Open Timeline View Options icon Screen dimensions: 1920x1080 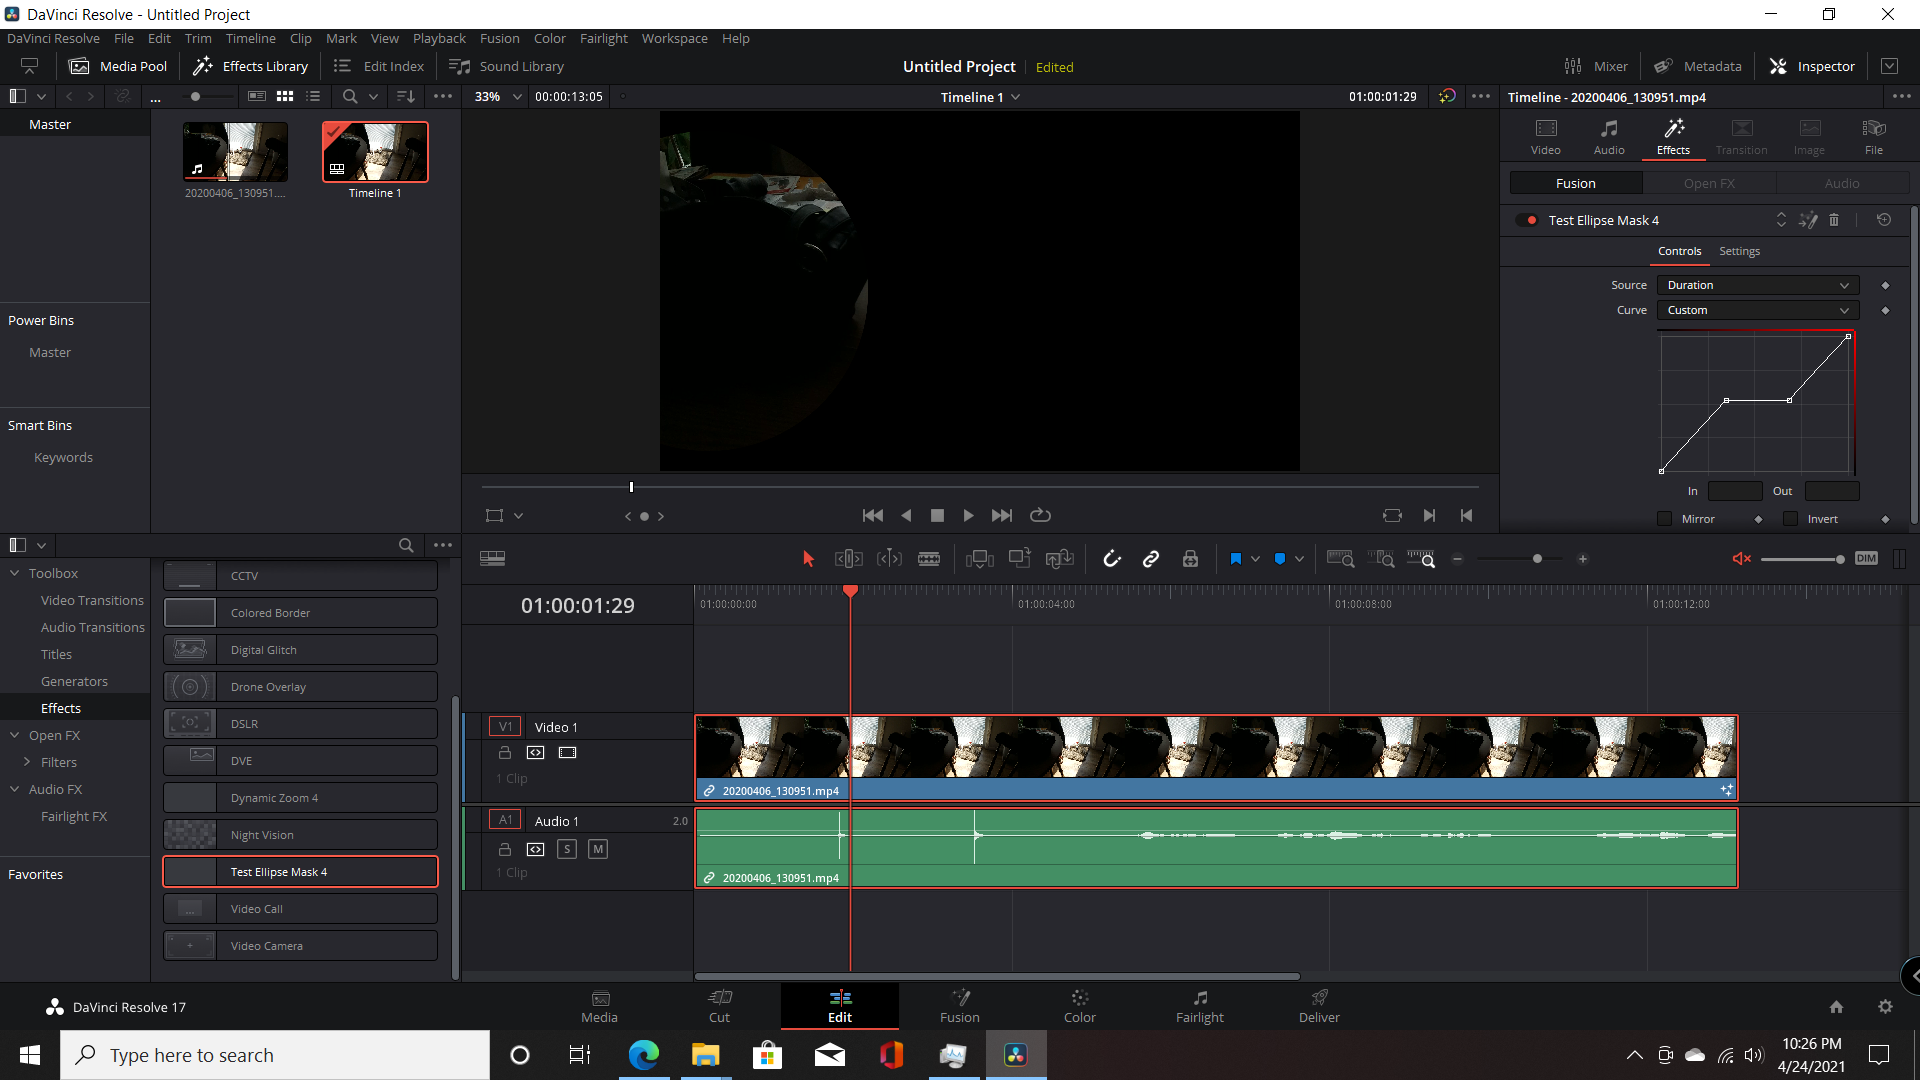pyautogui.click(x=492, y=558)
